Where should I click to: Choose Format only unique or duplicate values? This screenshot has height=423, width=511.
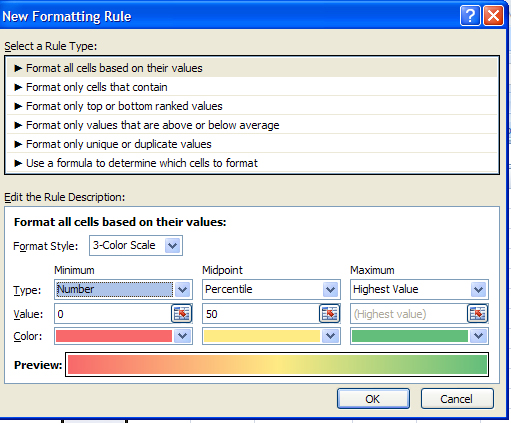point(252,144)
